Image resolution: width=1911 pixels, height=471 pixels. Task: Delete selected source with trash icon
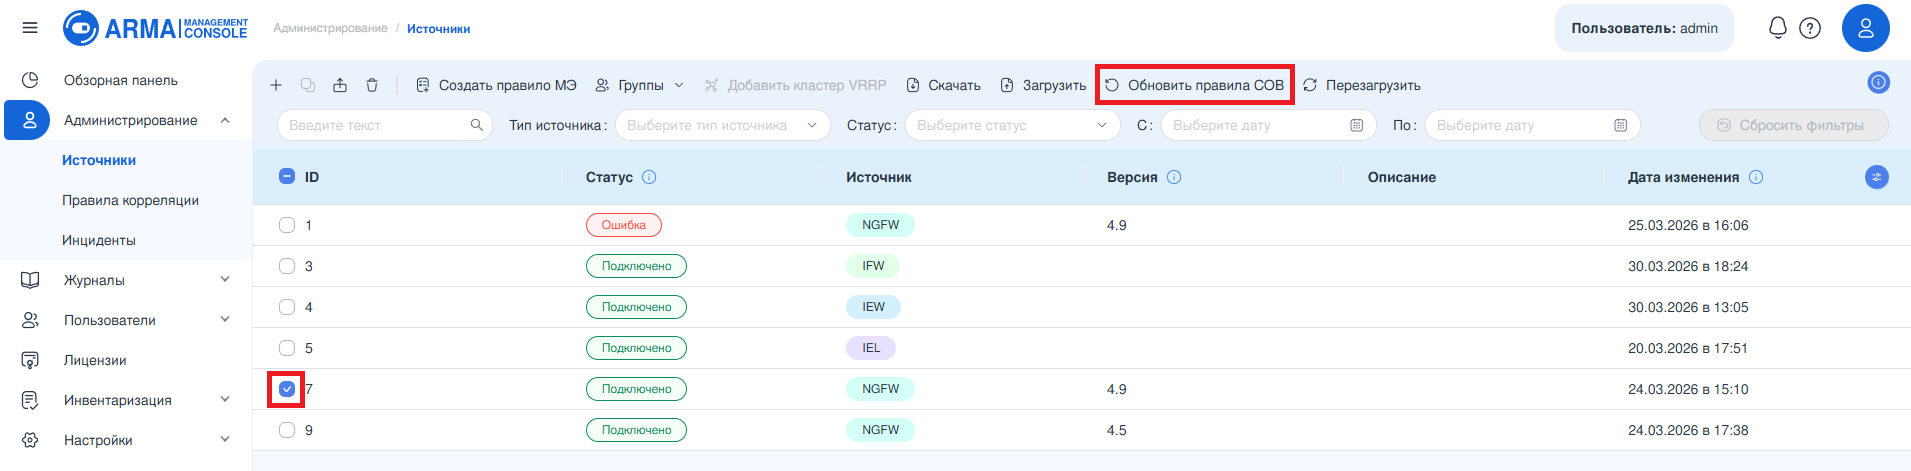pos(372,85)
